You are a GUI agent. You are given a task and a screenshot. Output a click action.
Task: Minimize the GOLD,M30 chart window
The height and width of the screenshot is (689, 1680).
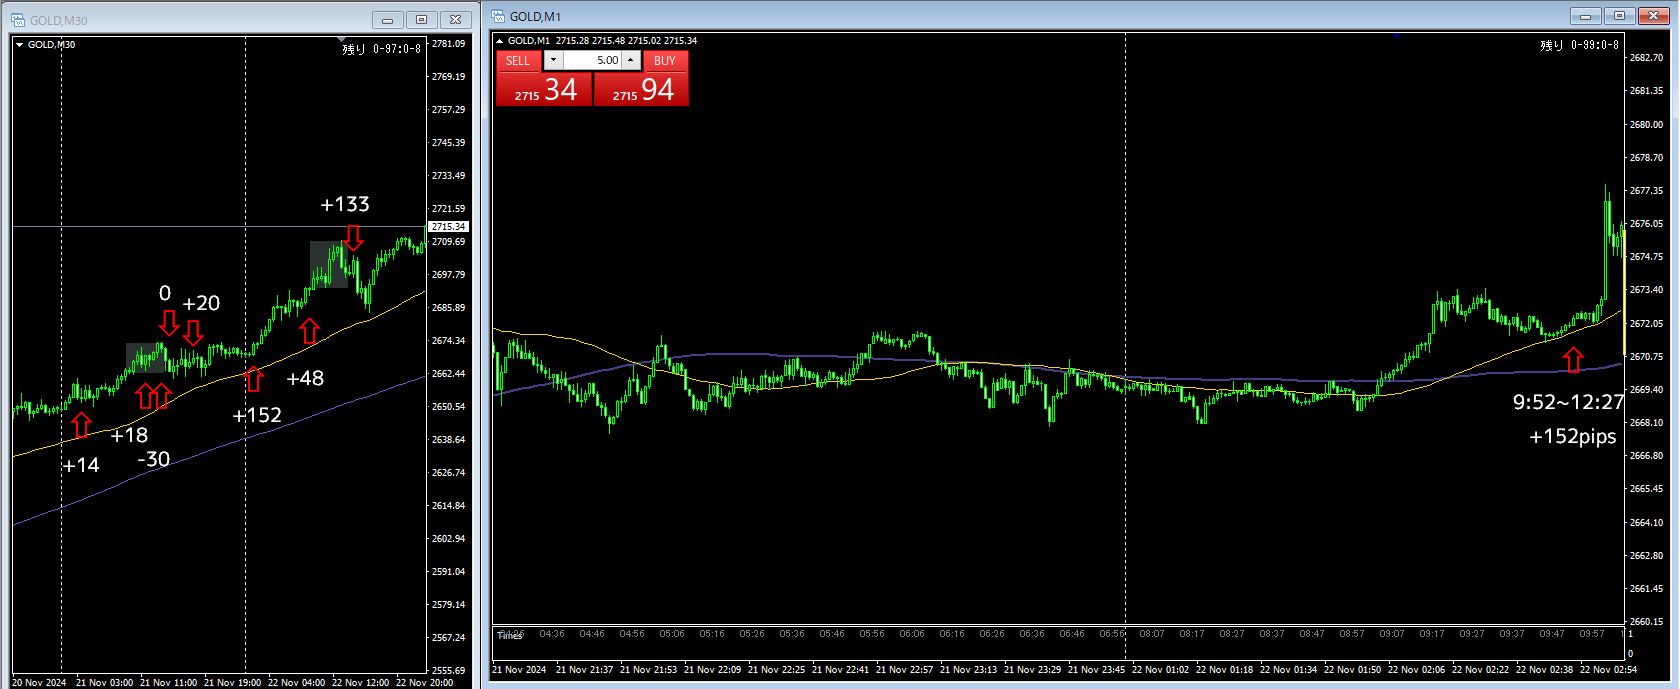pos(388,20)
